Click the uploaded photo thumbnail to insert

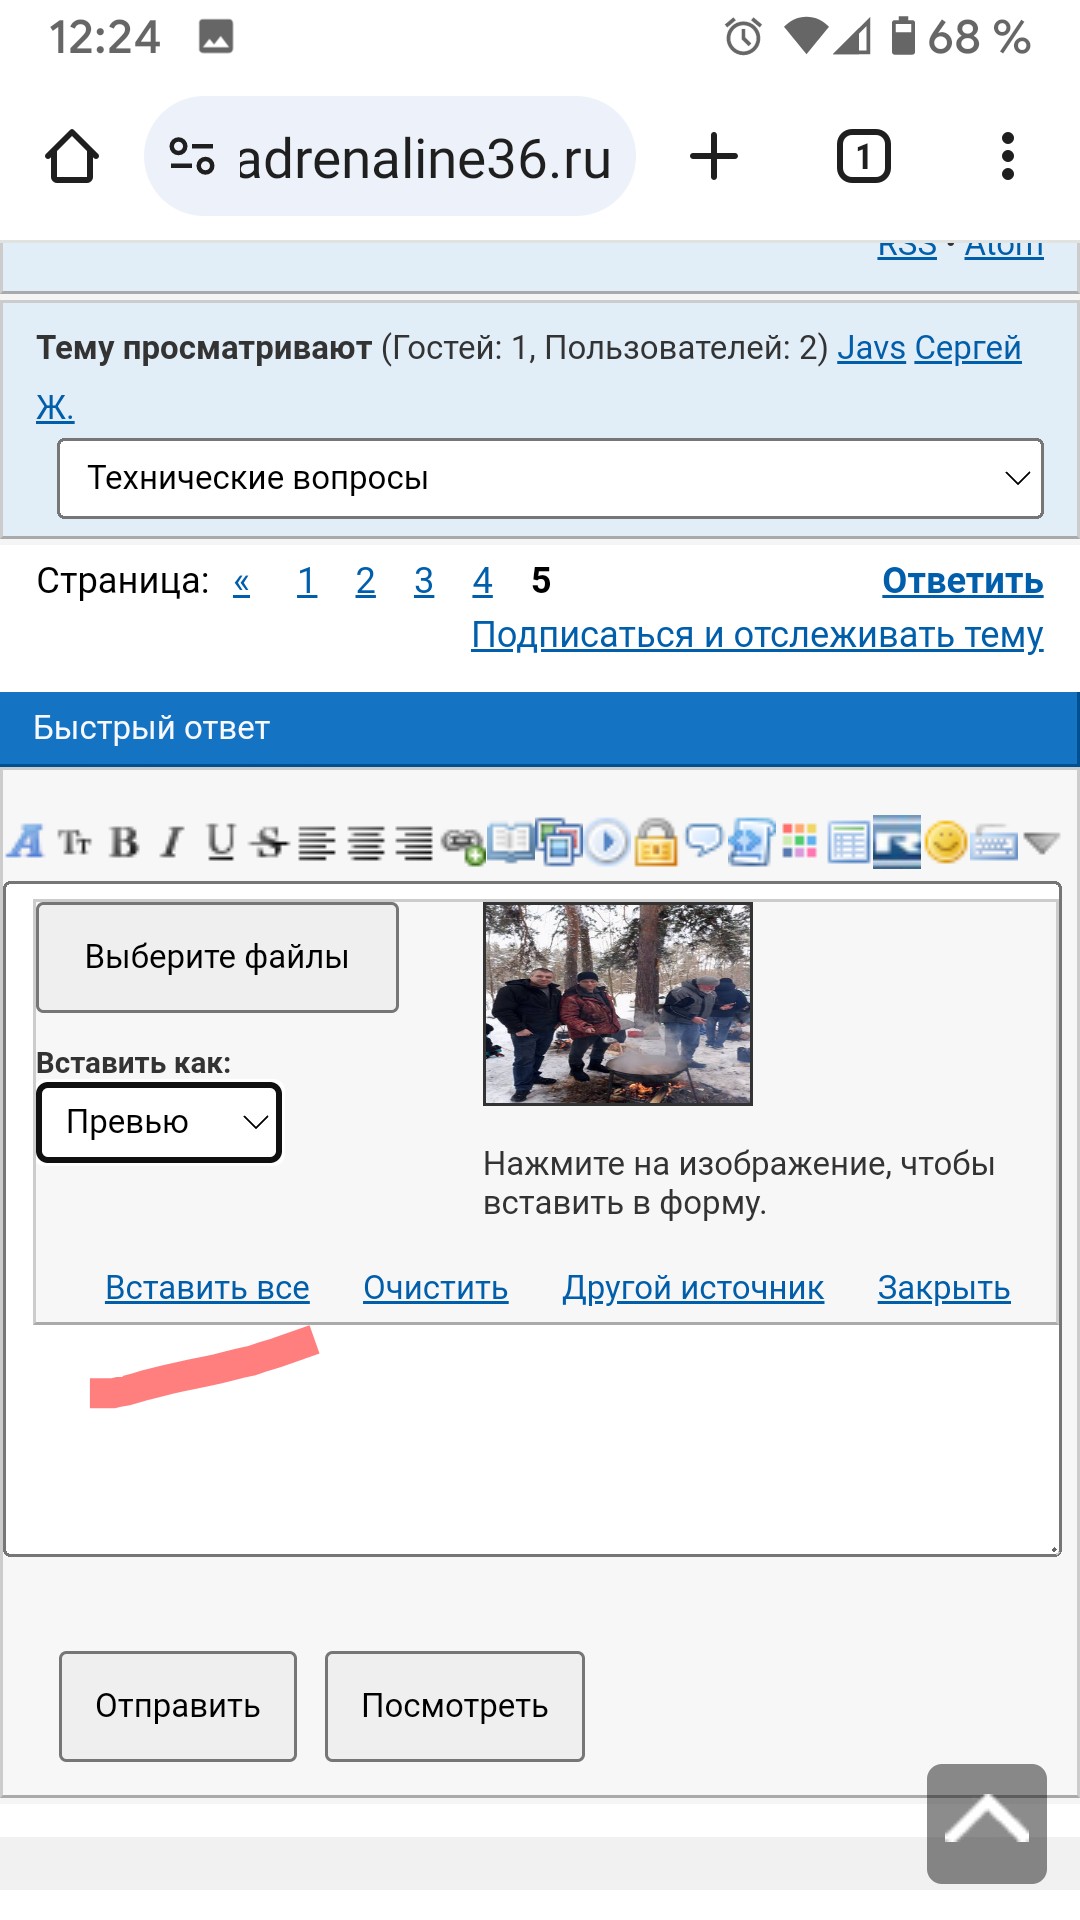click(x=617, y=1004)
